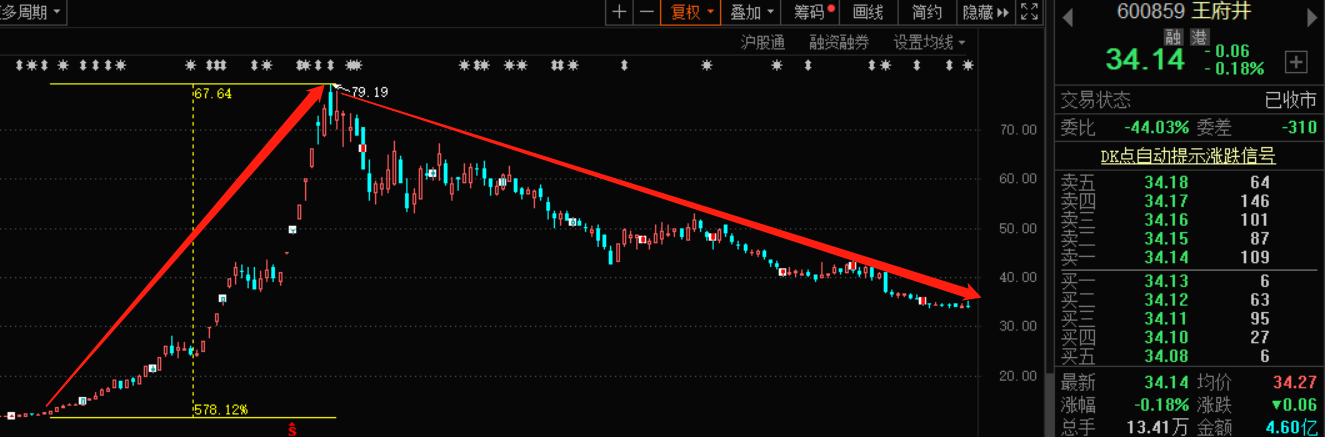The height and width of the screenshot is (437, 1325).
Task: Click the 涨跌 0.06 value
Action: click(x=1292, y=405)
